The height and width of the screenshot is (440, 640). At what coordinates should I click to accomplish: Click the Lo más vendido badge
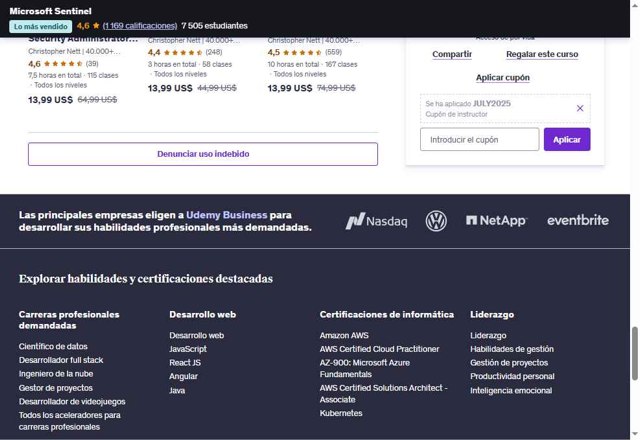40,27
